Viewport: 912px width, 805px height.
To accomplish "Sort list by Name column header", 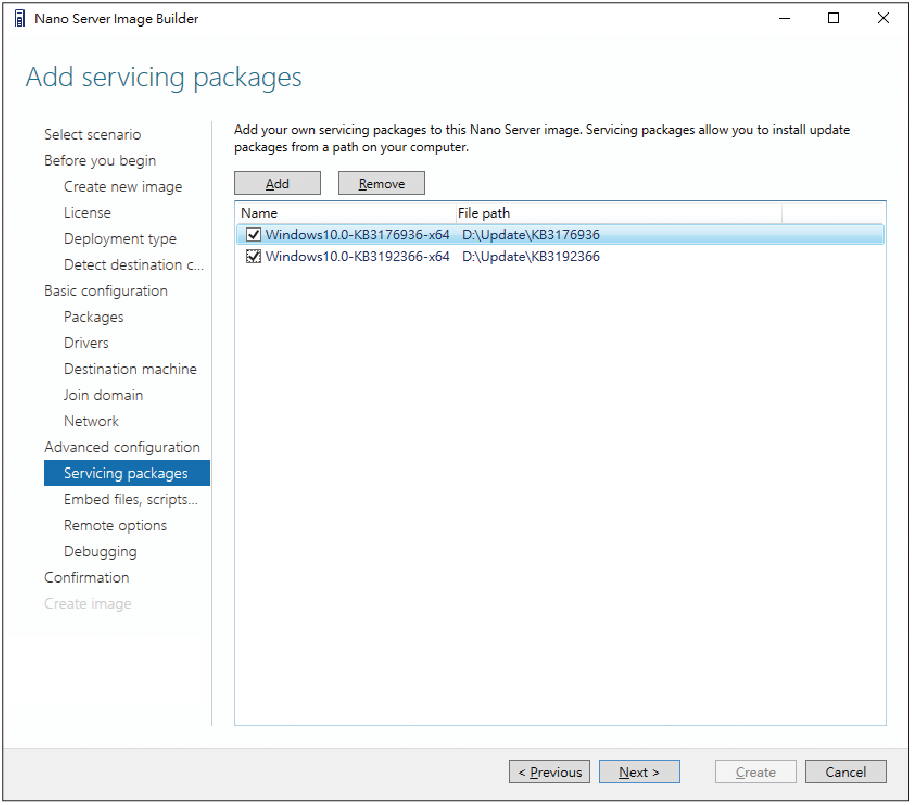I will point(345,213).
